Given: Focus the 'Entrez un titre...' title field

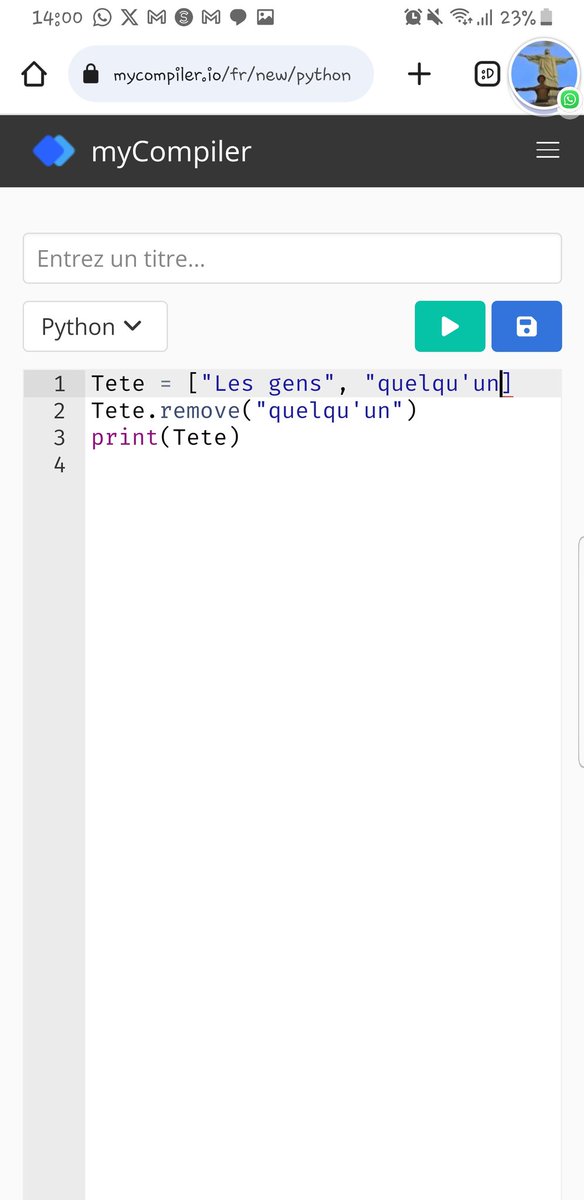Looking at the screenshot, I should pos(292,259).
